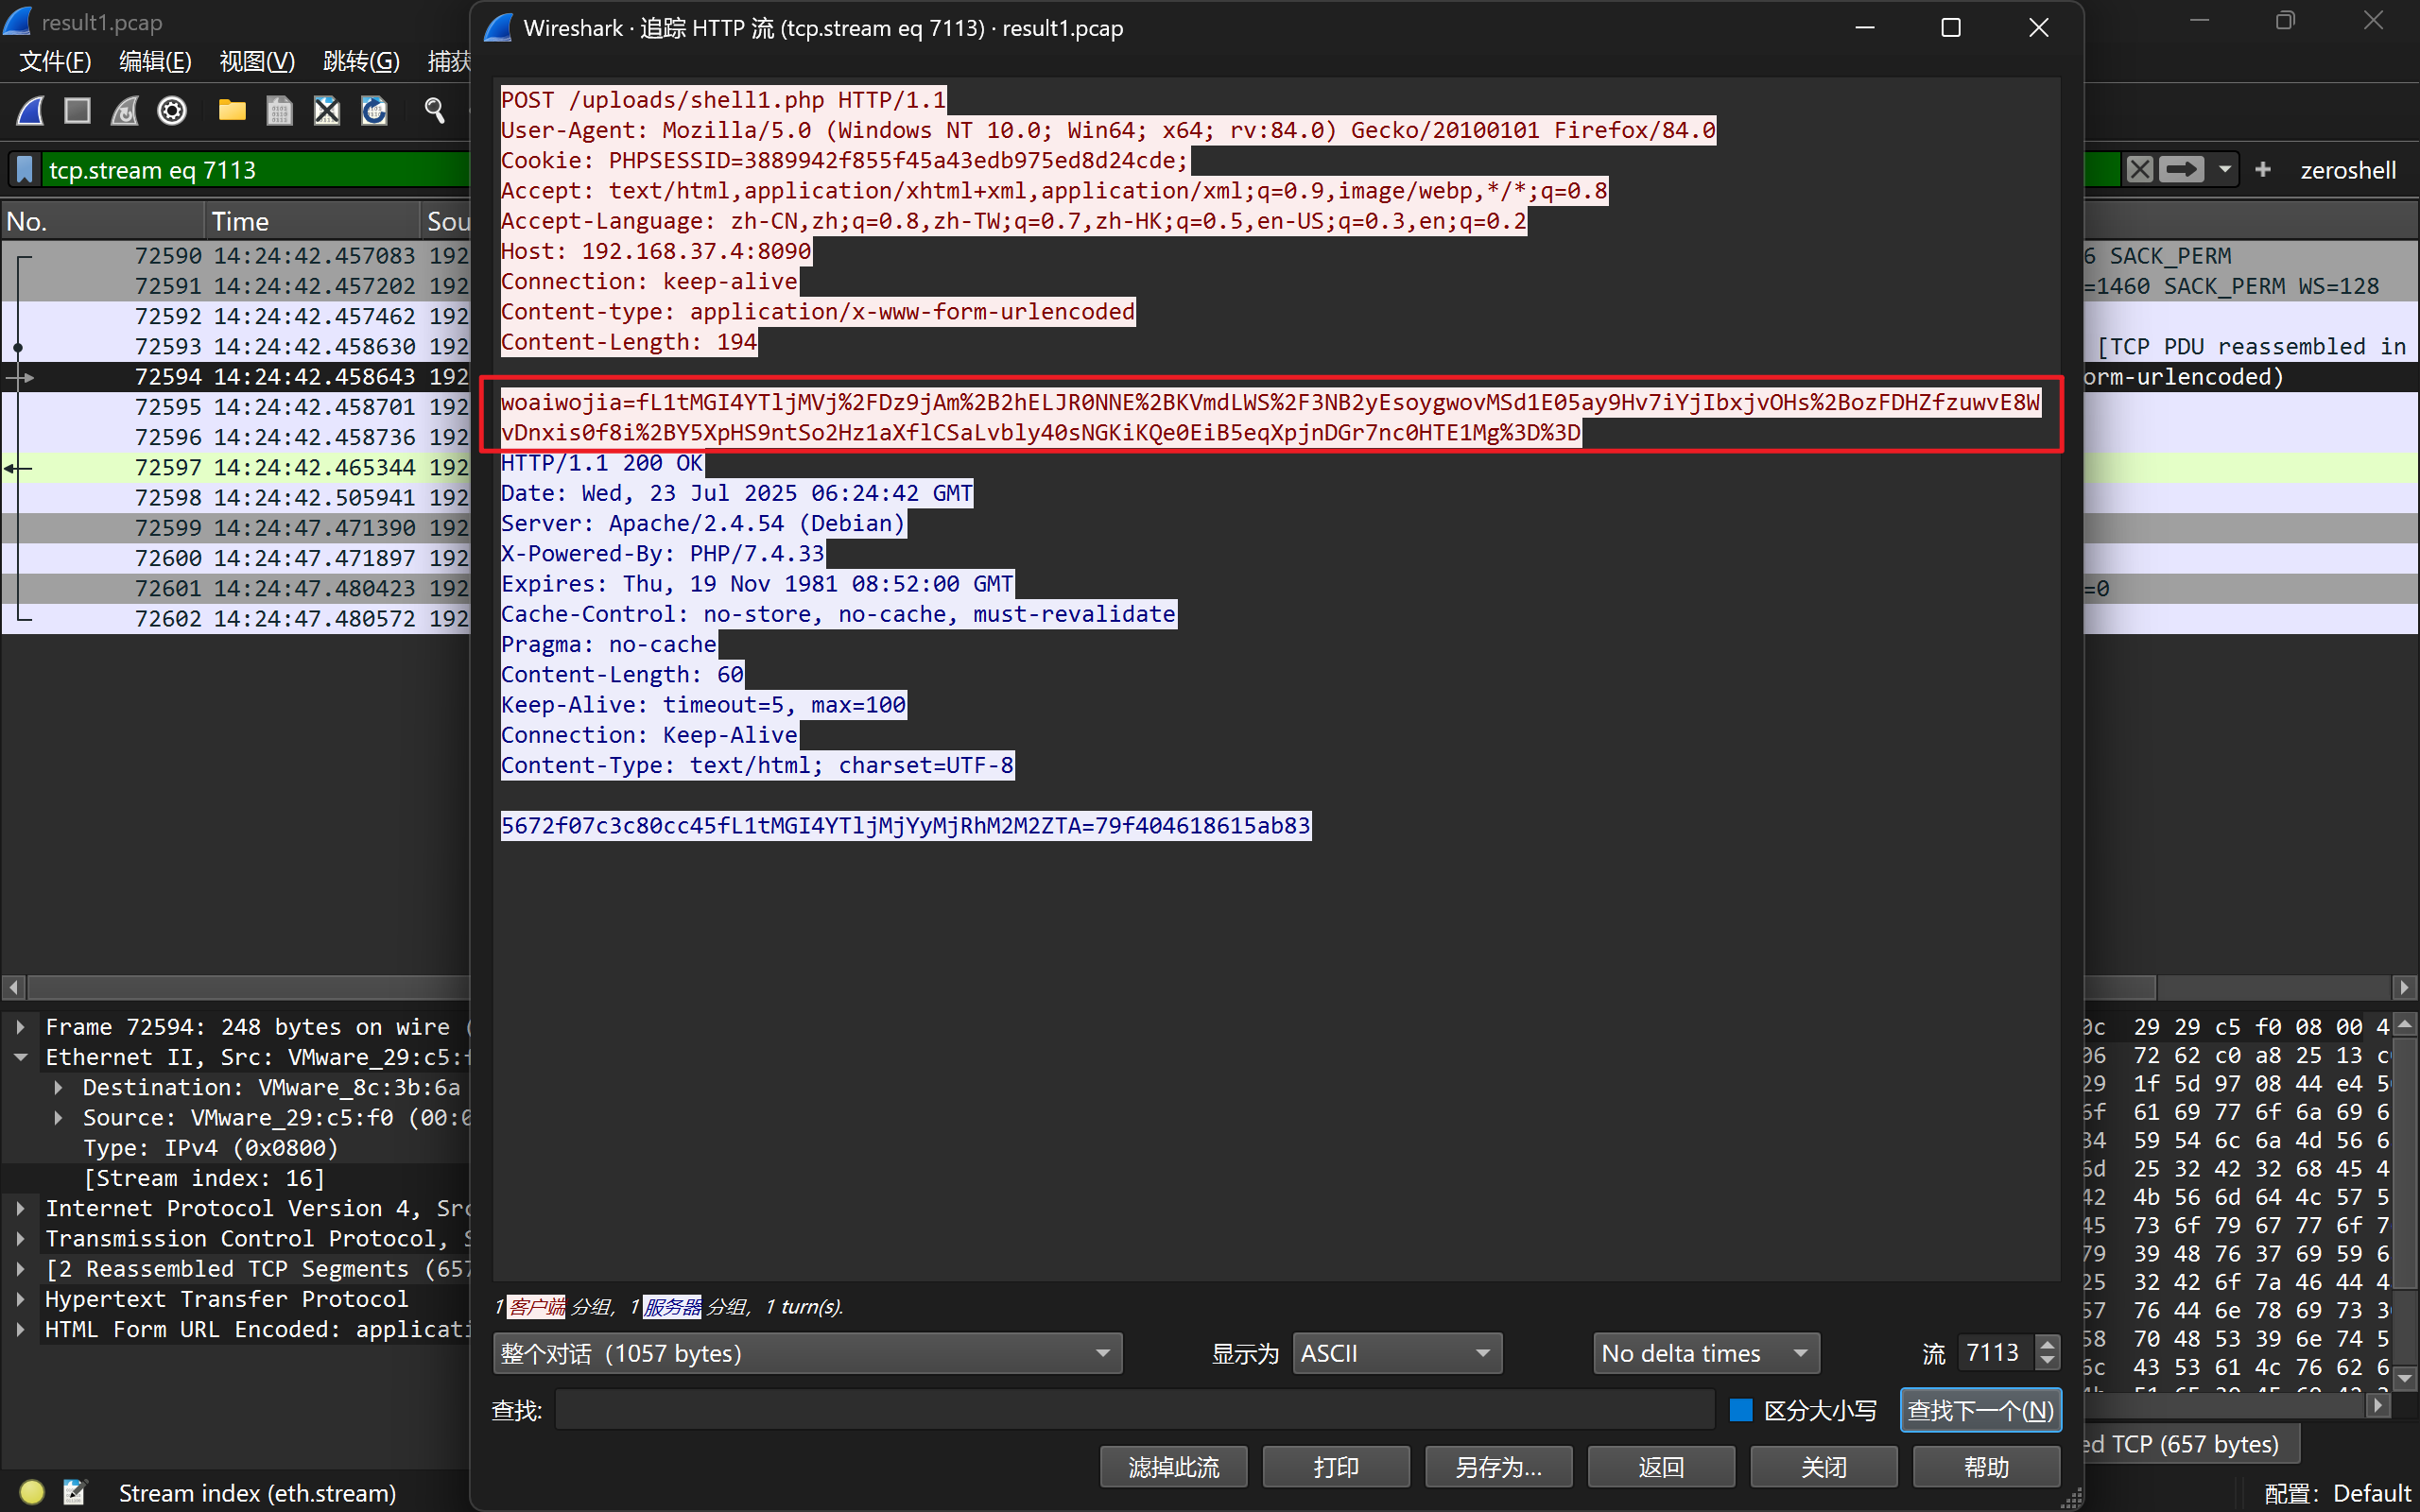The image size is (2420, 1512).
Task: Open the 视图(V) menu
Action: (x=257, y=62)
